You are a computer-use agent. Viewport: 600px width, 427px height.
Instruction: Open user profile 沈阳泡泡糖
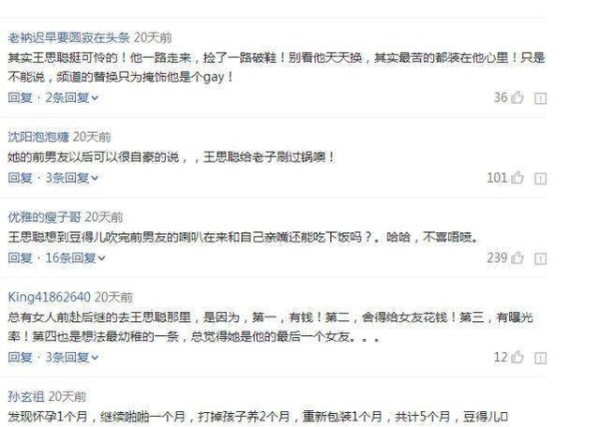[38, 137]
